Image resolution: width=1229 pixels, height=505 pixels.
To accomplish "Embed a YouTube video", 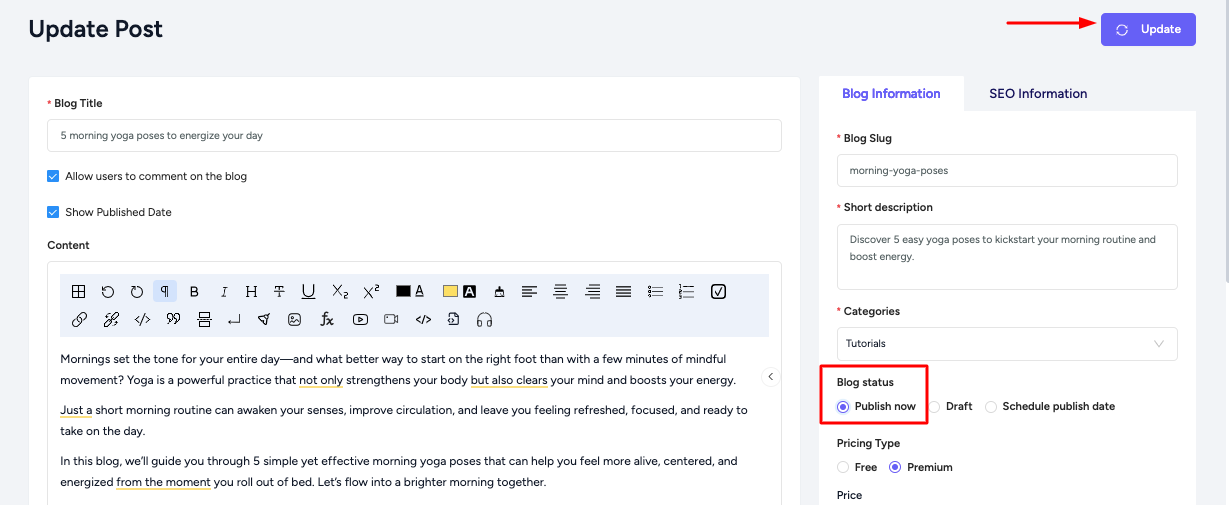I will [360, 320].
